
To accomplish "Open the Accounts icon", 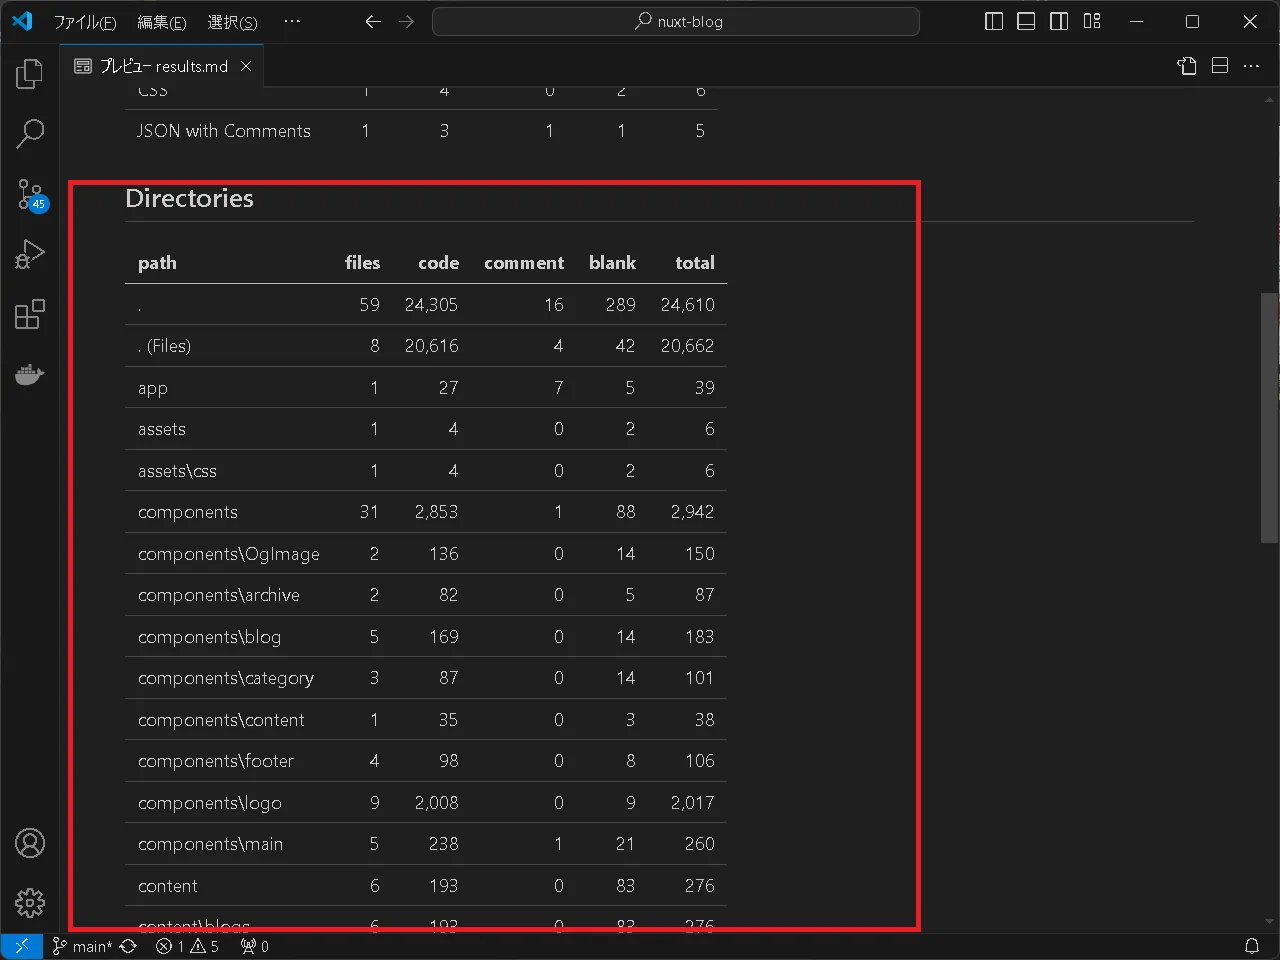I will click(x=30, y=843).
